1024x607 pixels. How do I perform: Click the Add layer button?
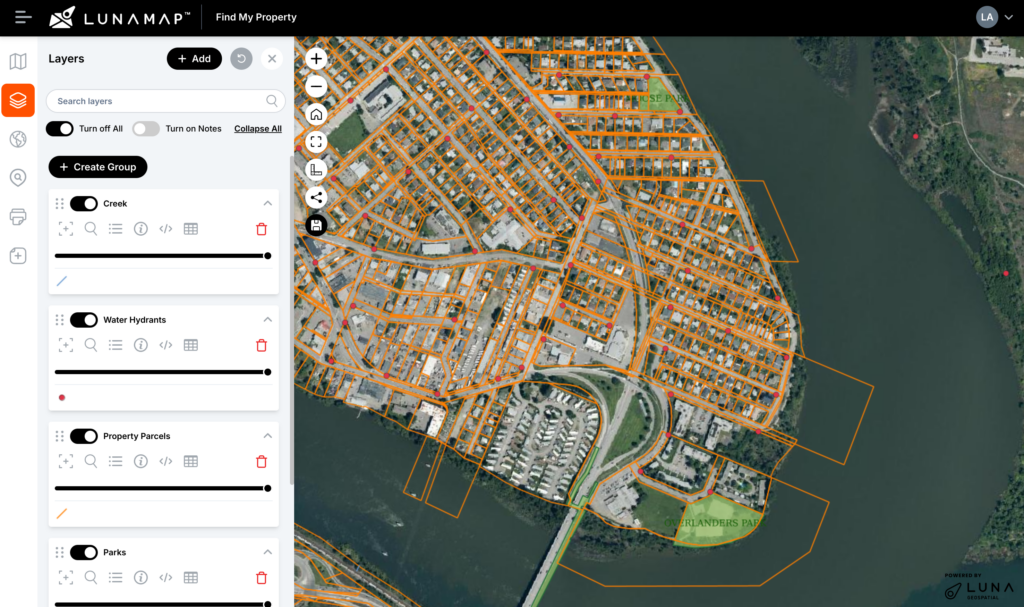point(194,59)
